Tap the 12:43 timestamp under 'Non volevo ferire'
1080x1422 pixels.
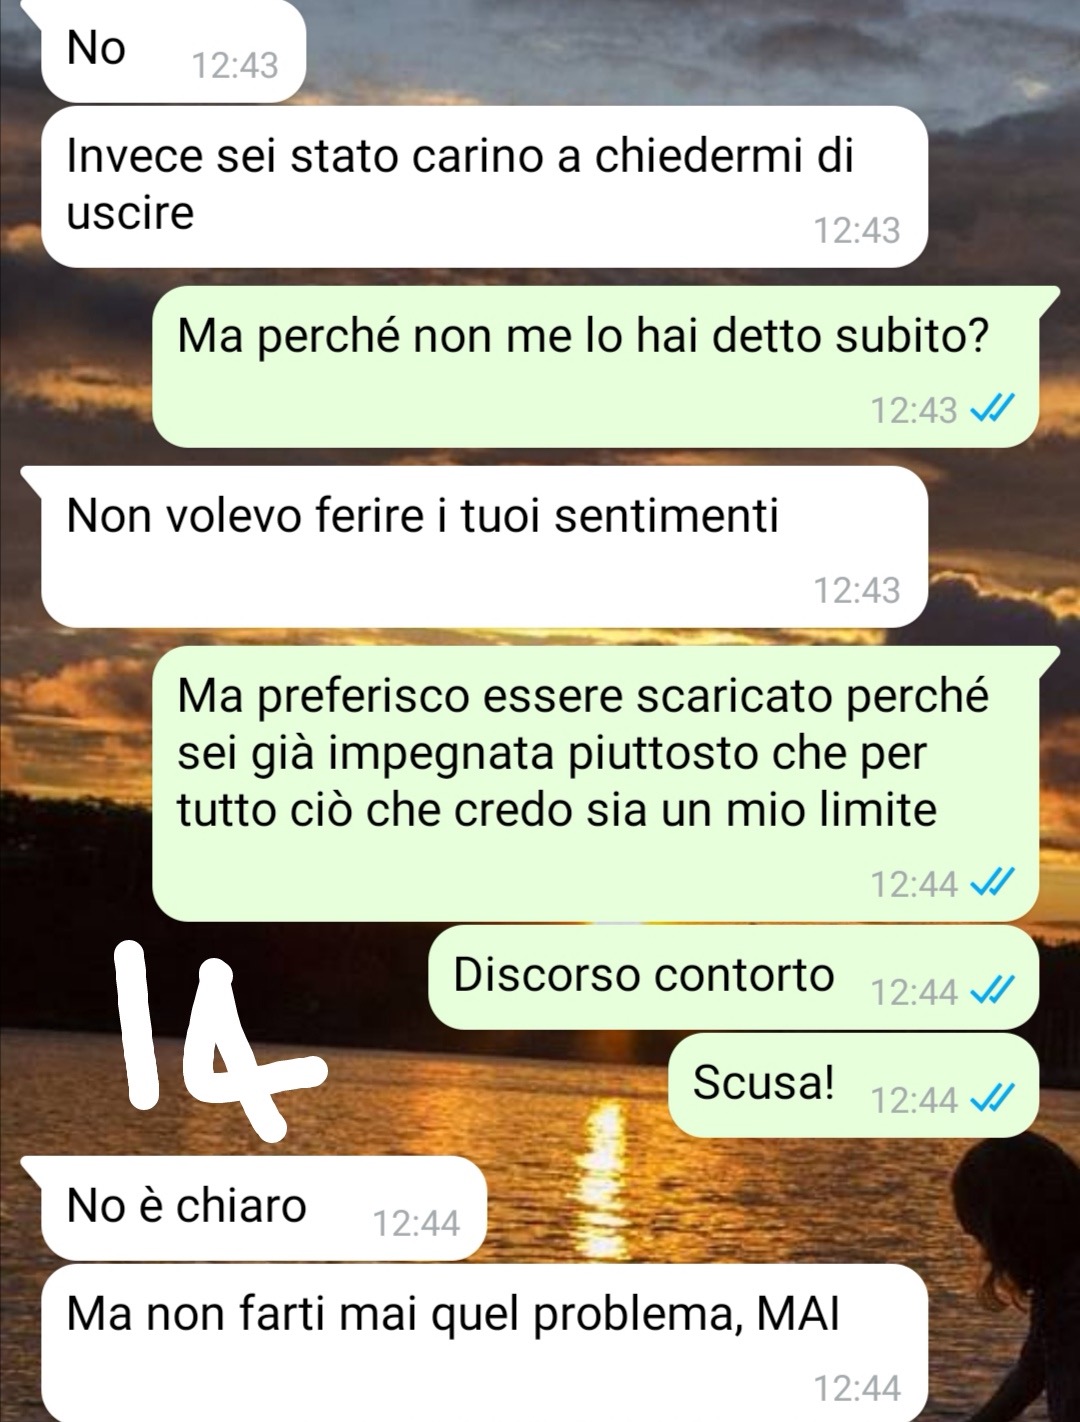[857, 590]
